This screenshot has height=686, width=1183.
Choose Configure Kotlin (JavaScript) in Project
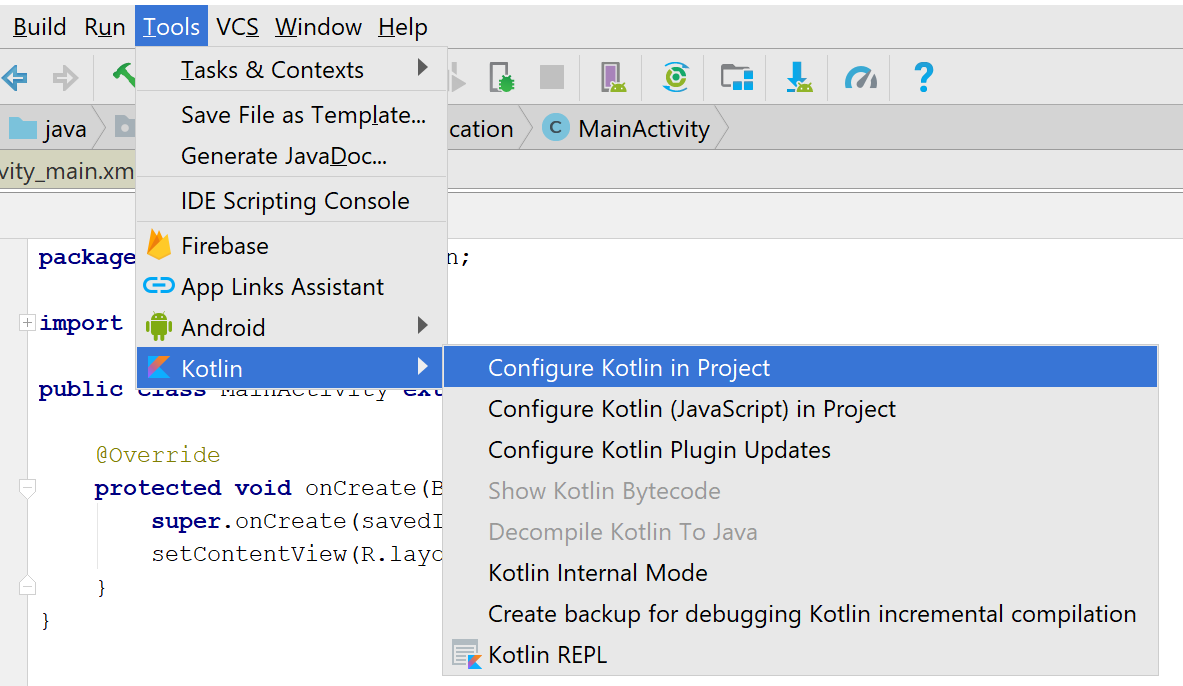coord(800,408)
